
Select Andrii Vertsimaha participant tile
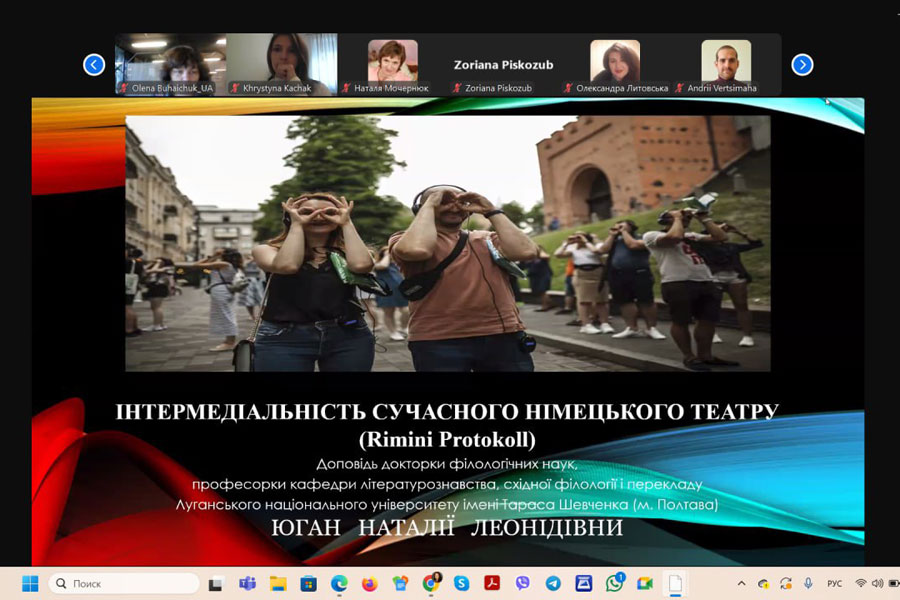pyautogui.click(x=726, y=64)
